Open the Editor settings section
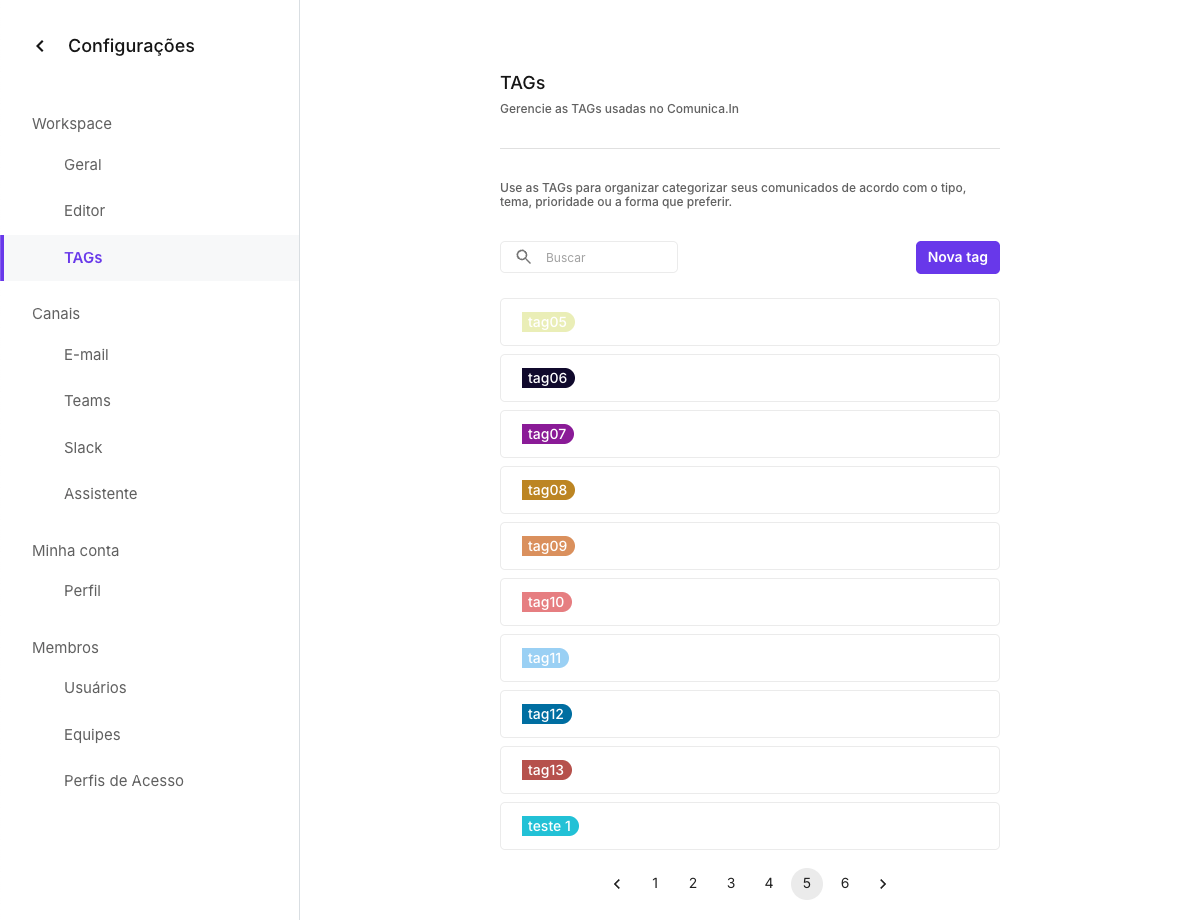The height and width of the screenshot is (920, 1188). tap(84, 211)
